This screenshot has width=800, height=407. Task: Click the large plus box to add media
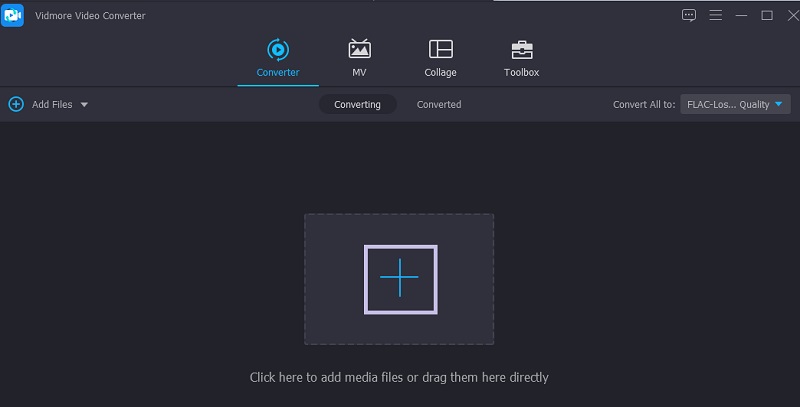click(399, 279)
